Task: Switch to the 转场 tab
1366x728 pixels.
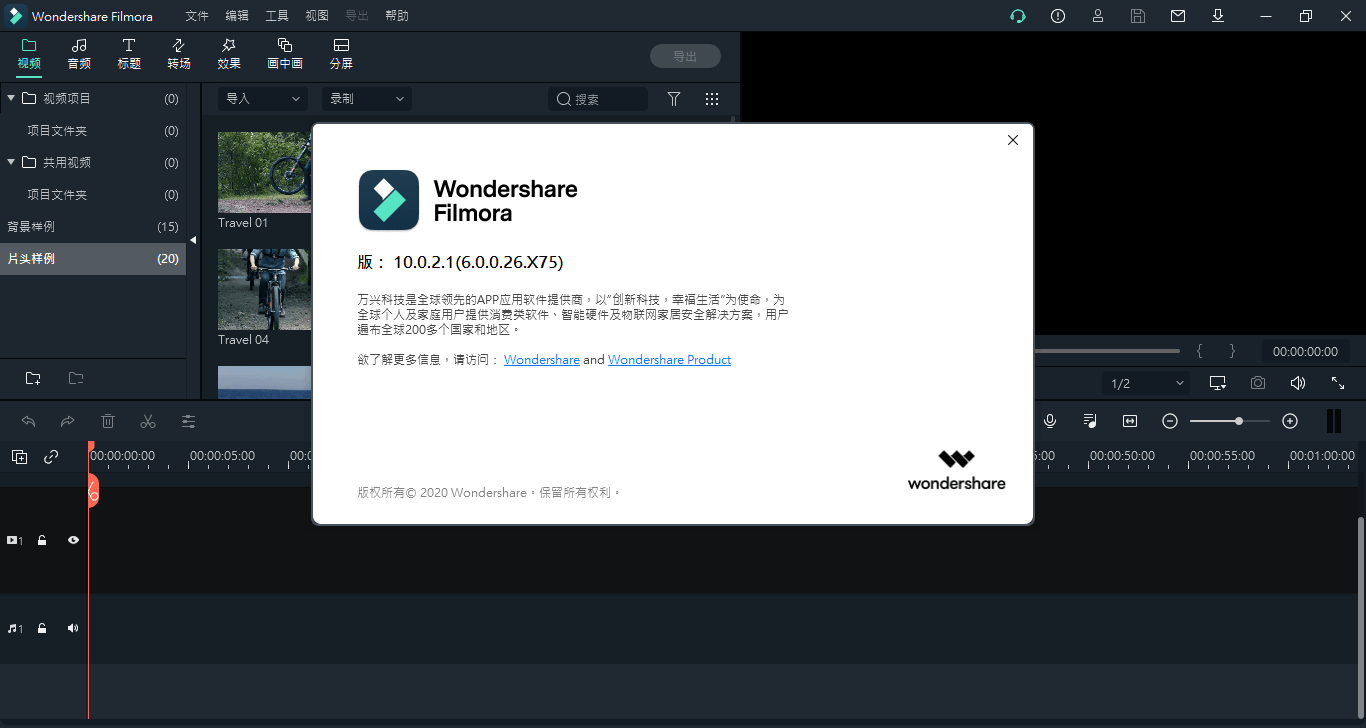Action: (x=179, y=54)
